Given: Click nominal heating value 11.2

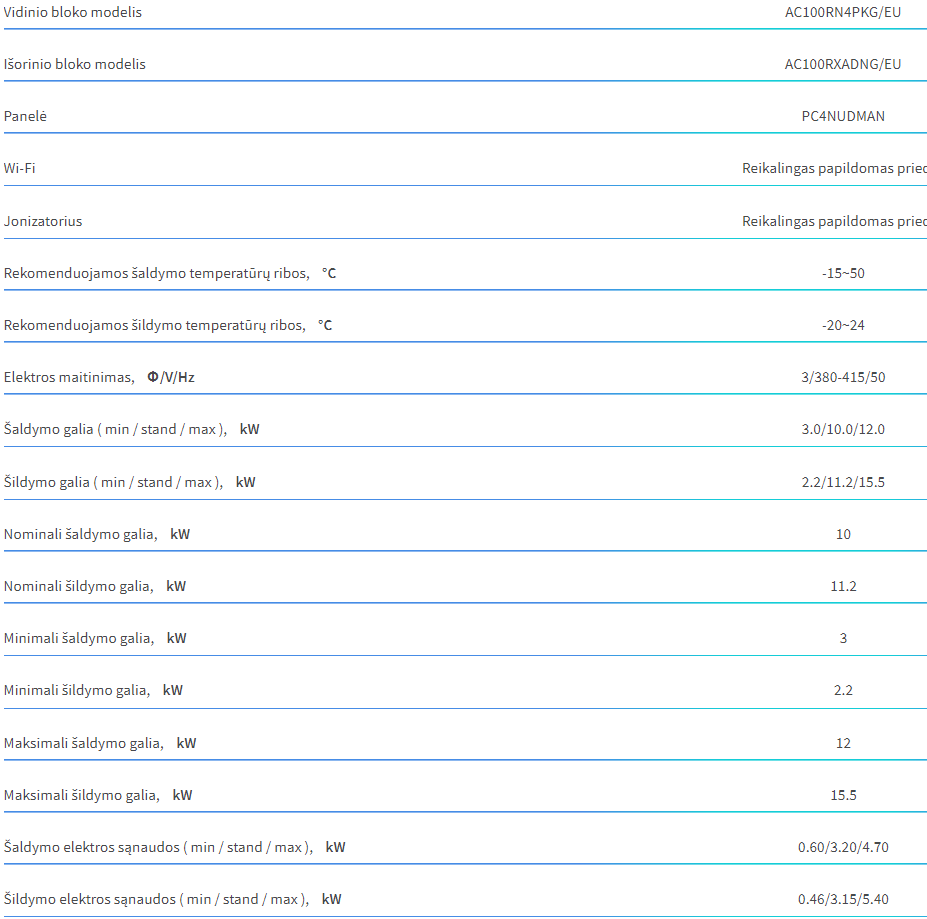Looking at the screenshot, I should pyautogui.click(x=843, y=587).
